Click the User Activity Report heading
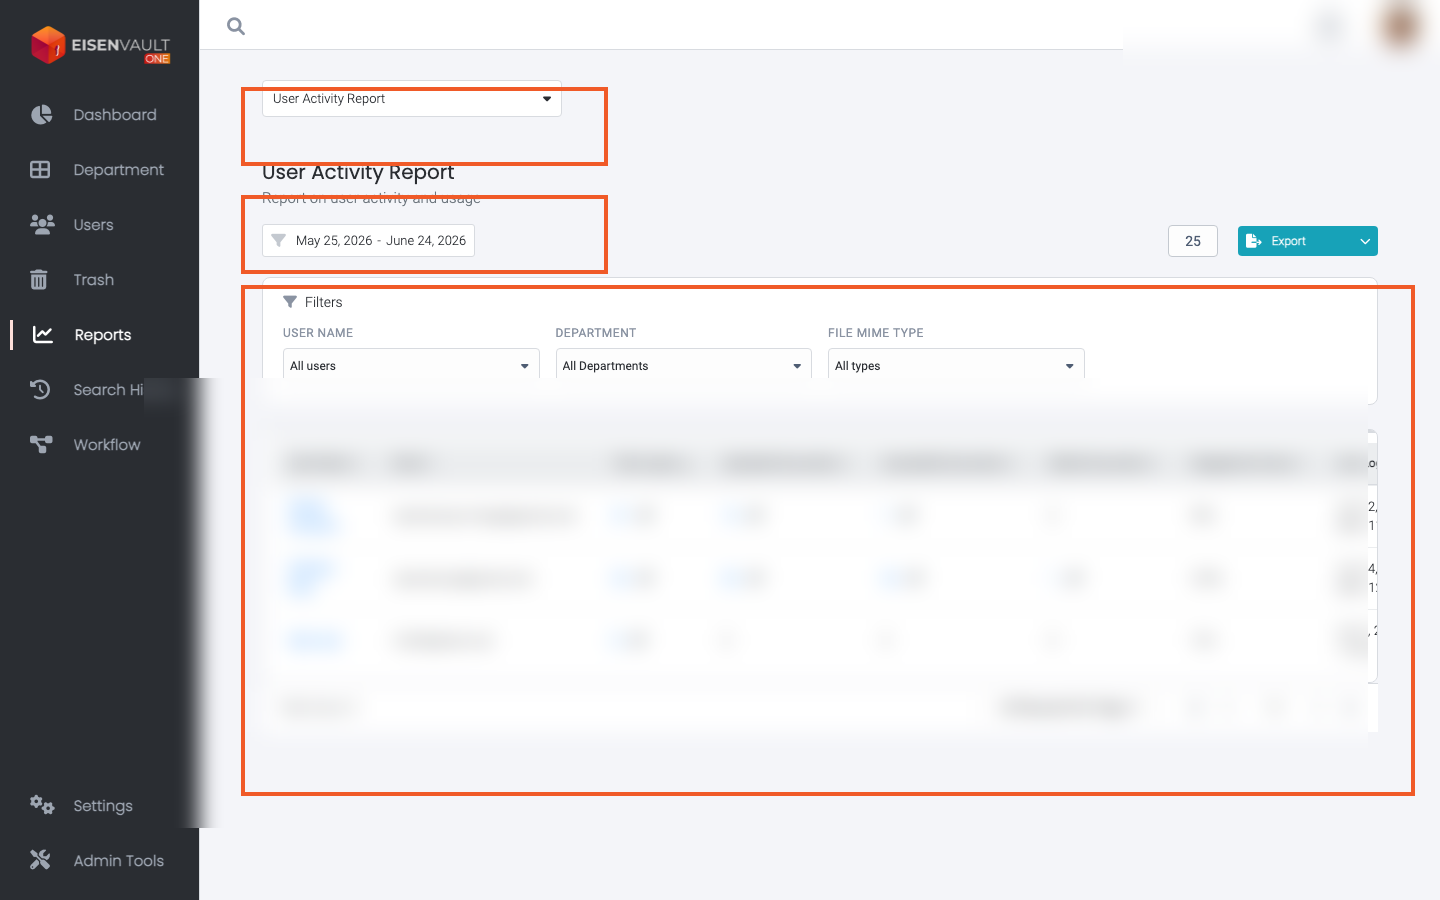 358,172
